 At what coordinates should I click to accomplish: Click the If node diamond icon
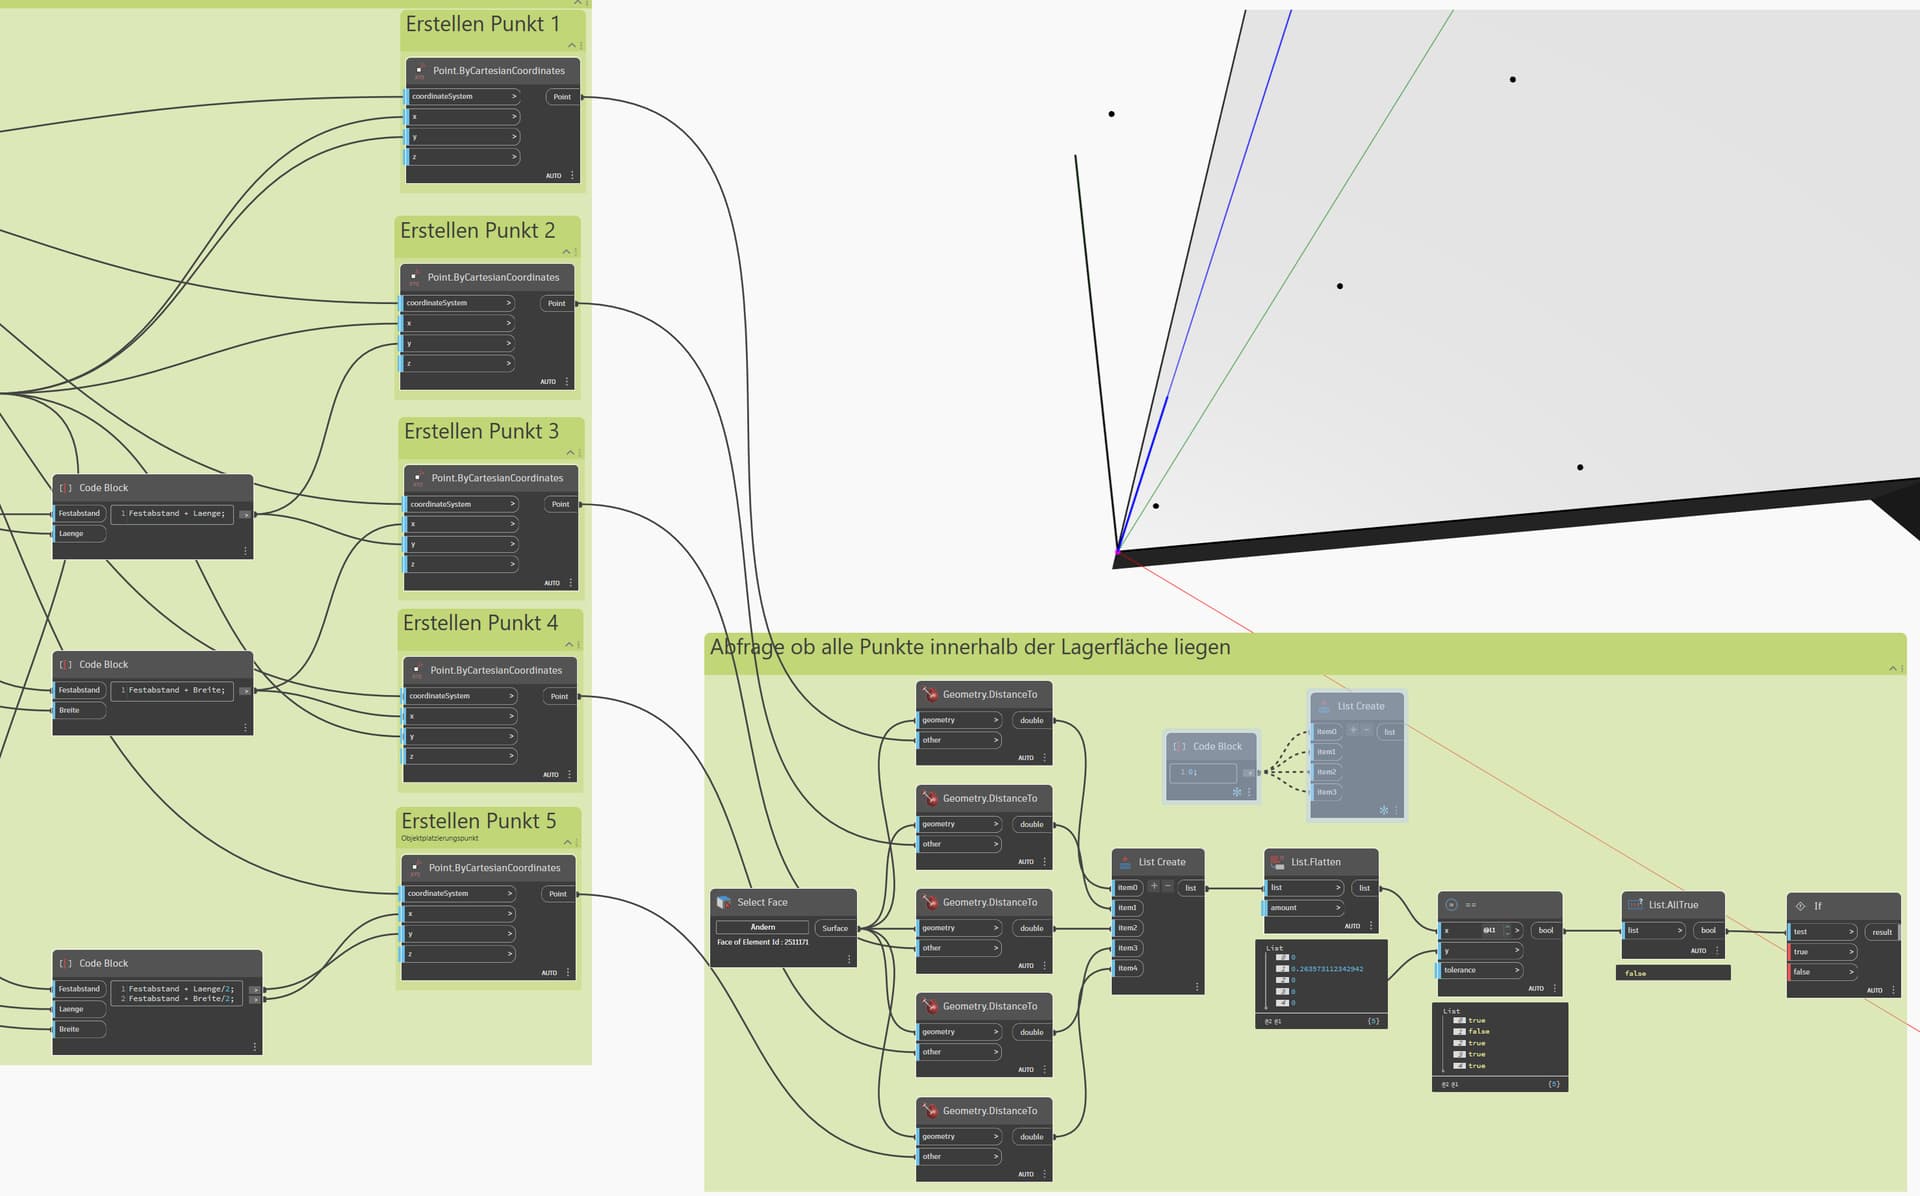(x=1800, y=906)
